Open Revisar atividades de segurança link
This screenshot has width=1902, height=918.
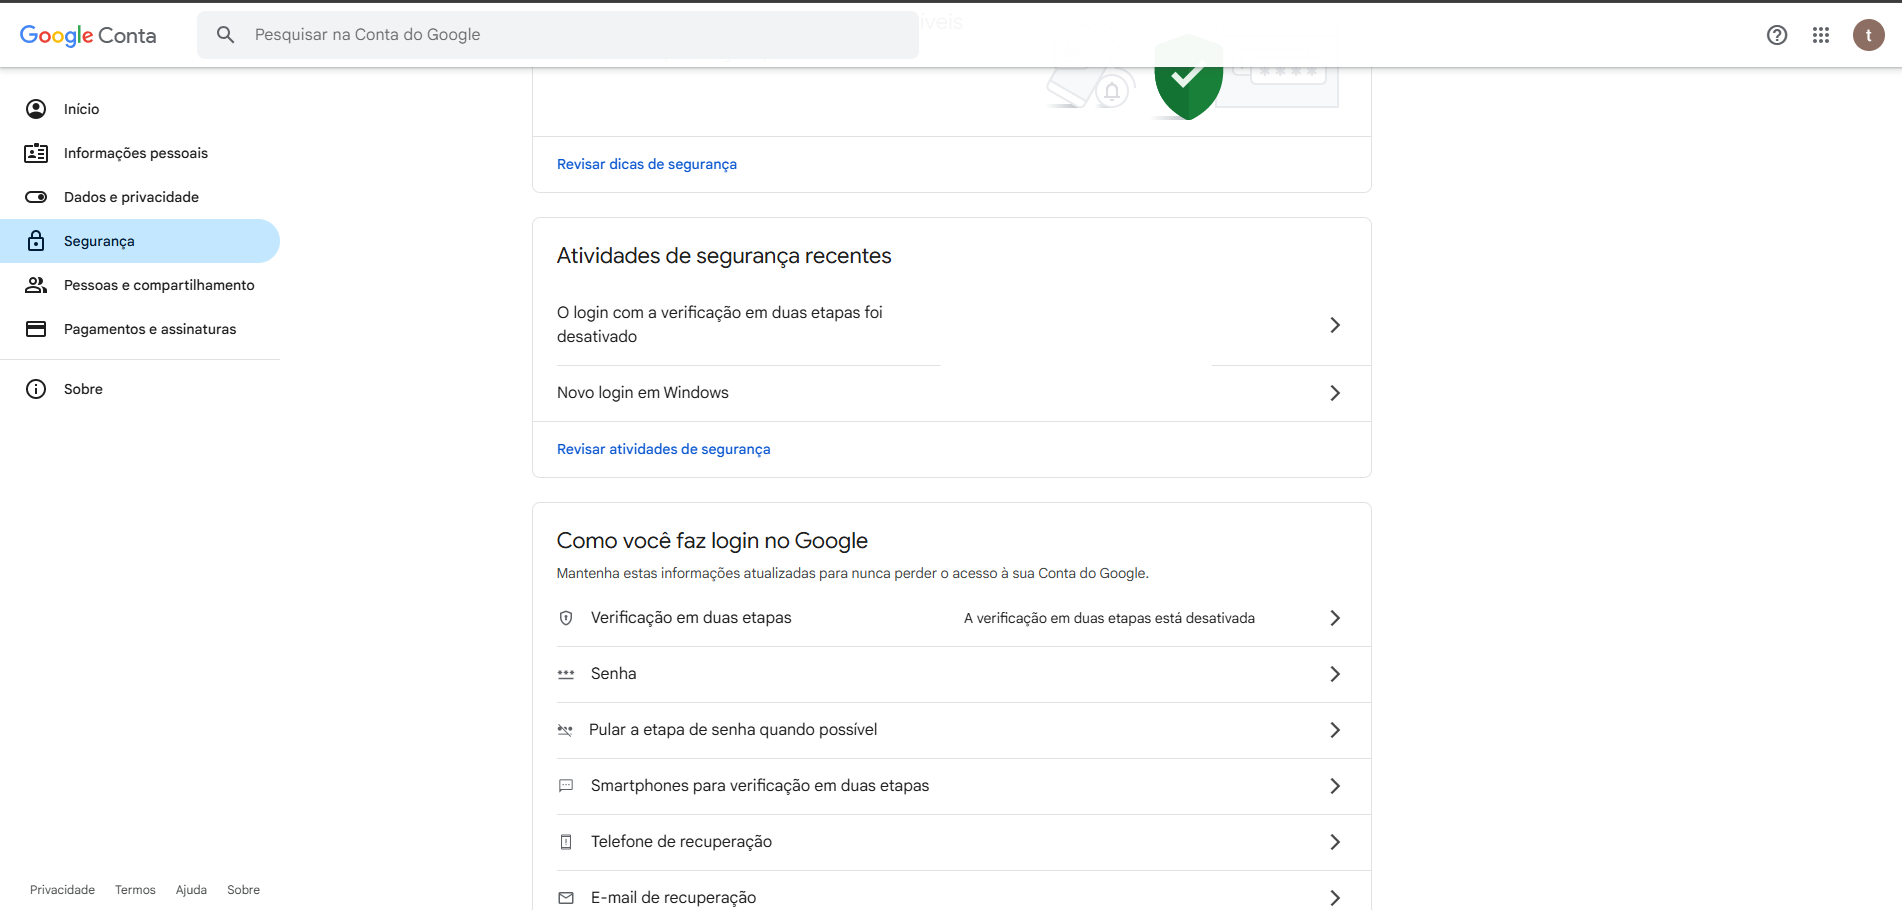pos(663,449)
